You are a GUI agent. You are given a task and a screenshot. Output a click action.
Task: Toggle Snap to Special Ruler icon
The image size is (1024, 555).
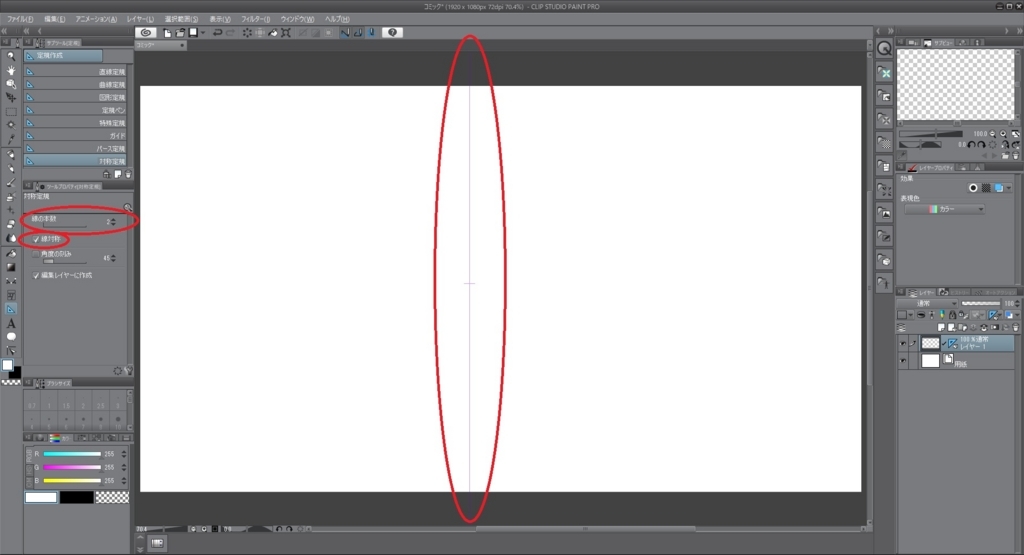[x=358, y=33]
